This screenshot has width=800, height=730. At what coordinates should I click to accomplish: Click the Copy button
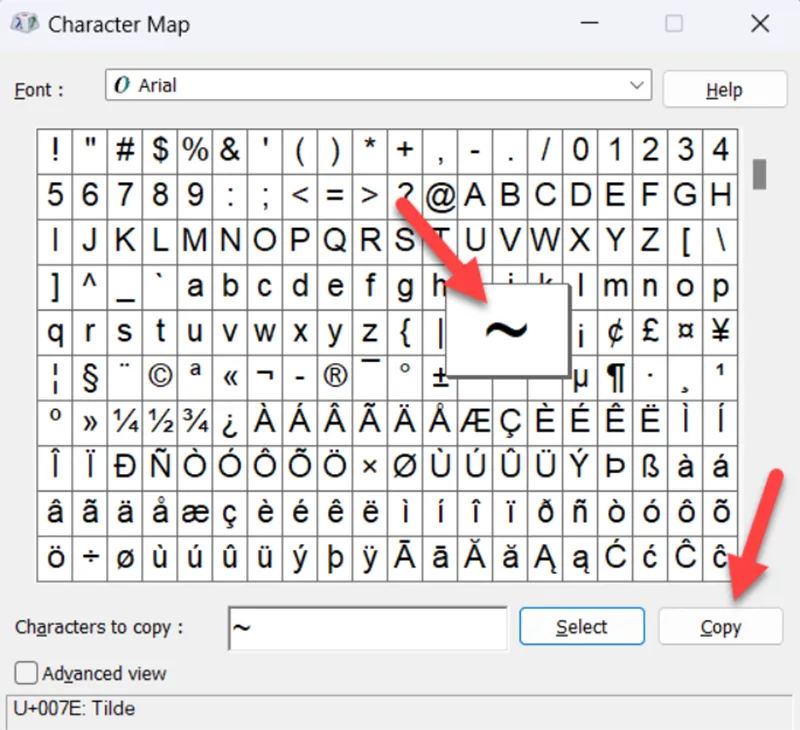coord(720,627)
